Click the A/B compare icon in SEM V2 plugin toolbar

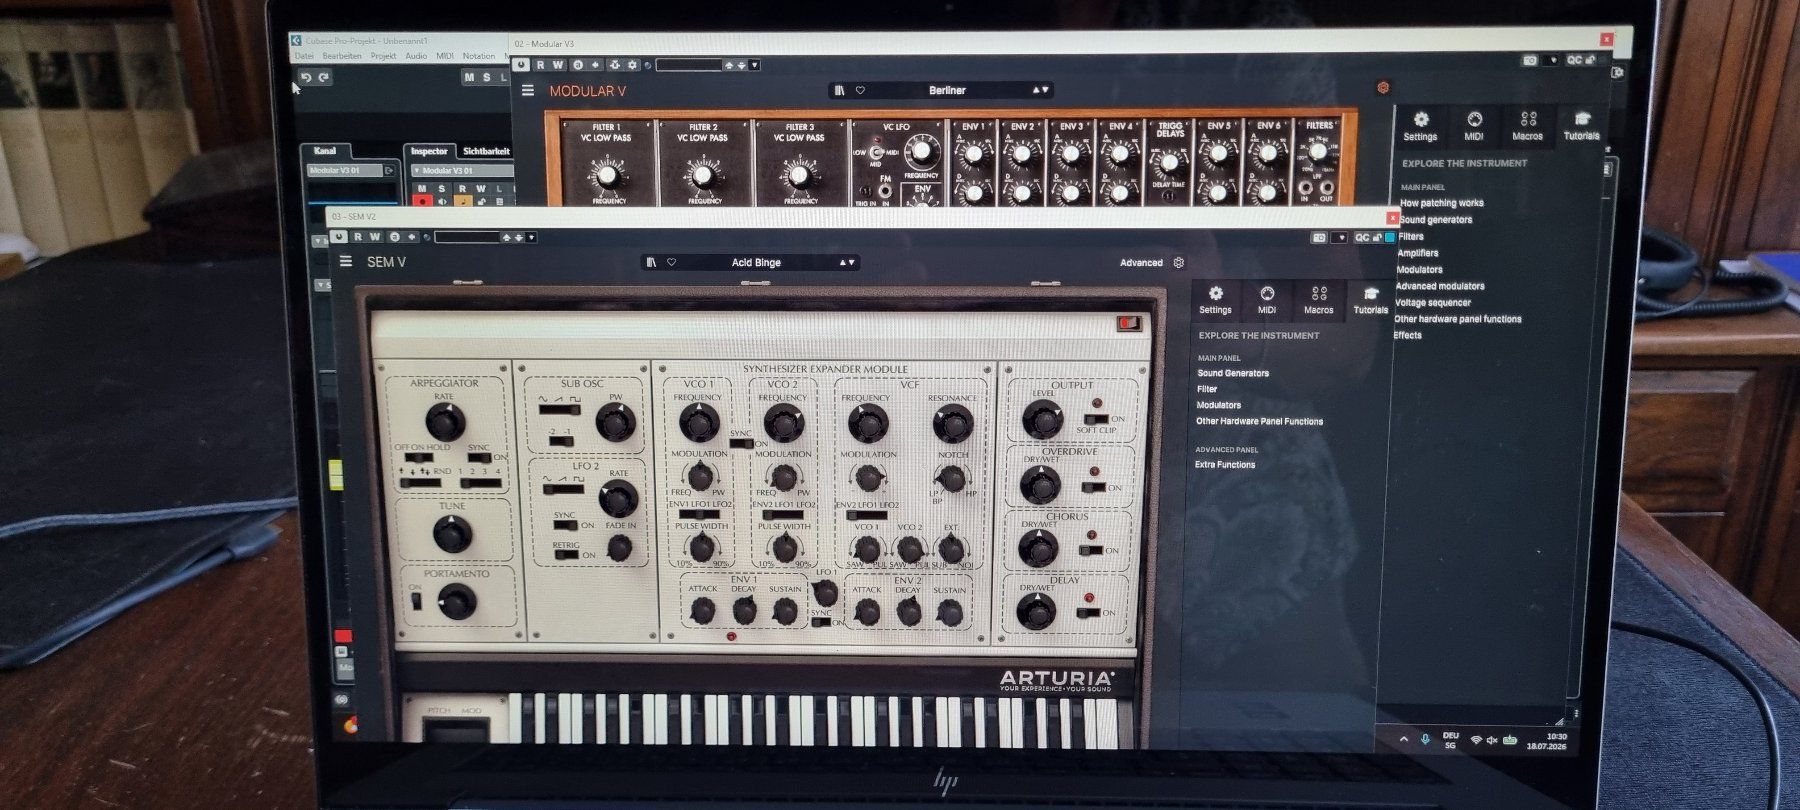(x=394, y=237)
